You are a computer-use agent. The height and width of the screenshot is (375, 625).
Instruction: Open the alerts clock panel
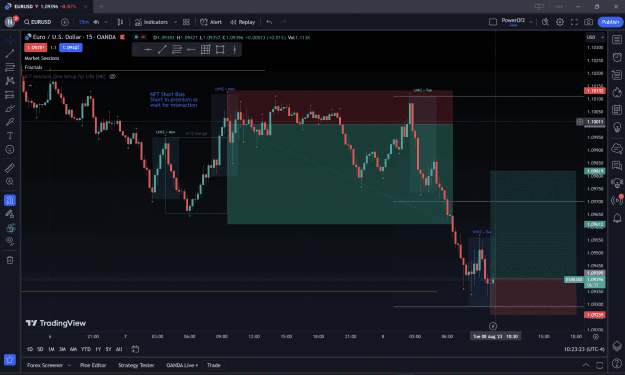617,57
